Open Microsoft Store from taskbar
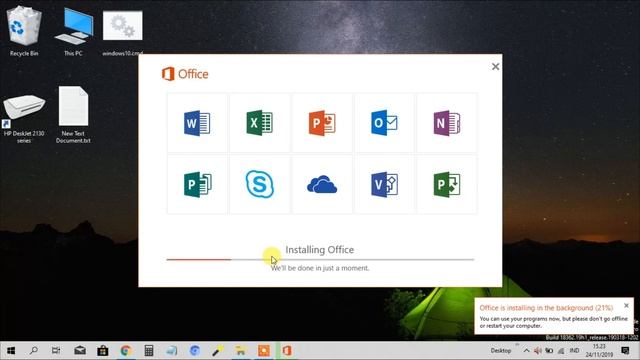The width and height of the screenshot is (640, 360). (102, 351)
